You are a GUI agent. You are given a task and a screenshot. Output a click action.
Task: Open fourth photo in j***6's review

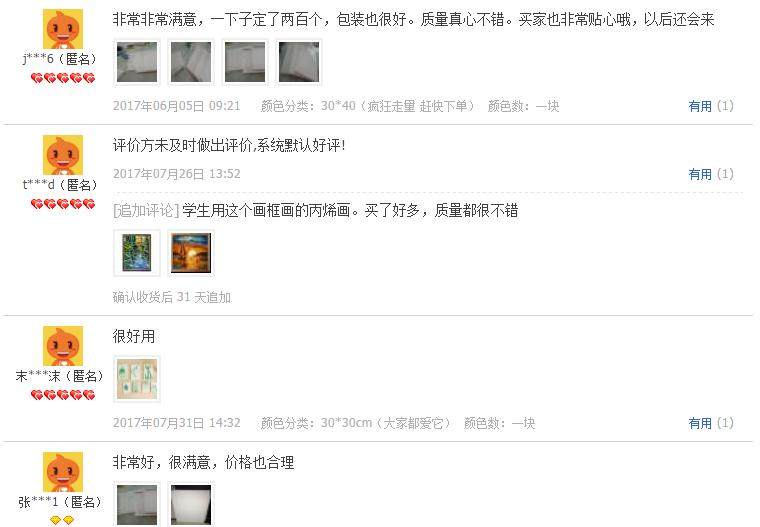click(299, 62)
